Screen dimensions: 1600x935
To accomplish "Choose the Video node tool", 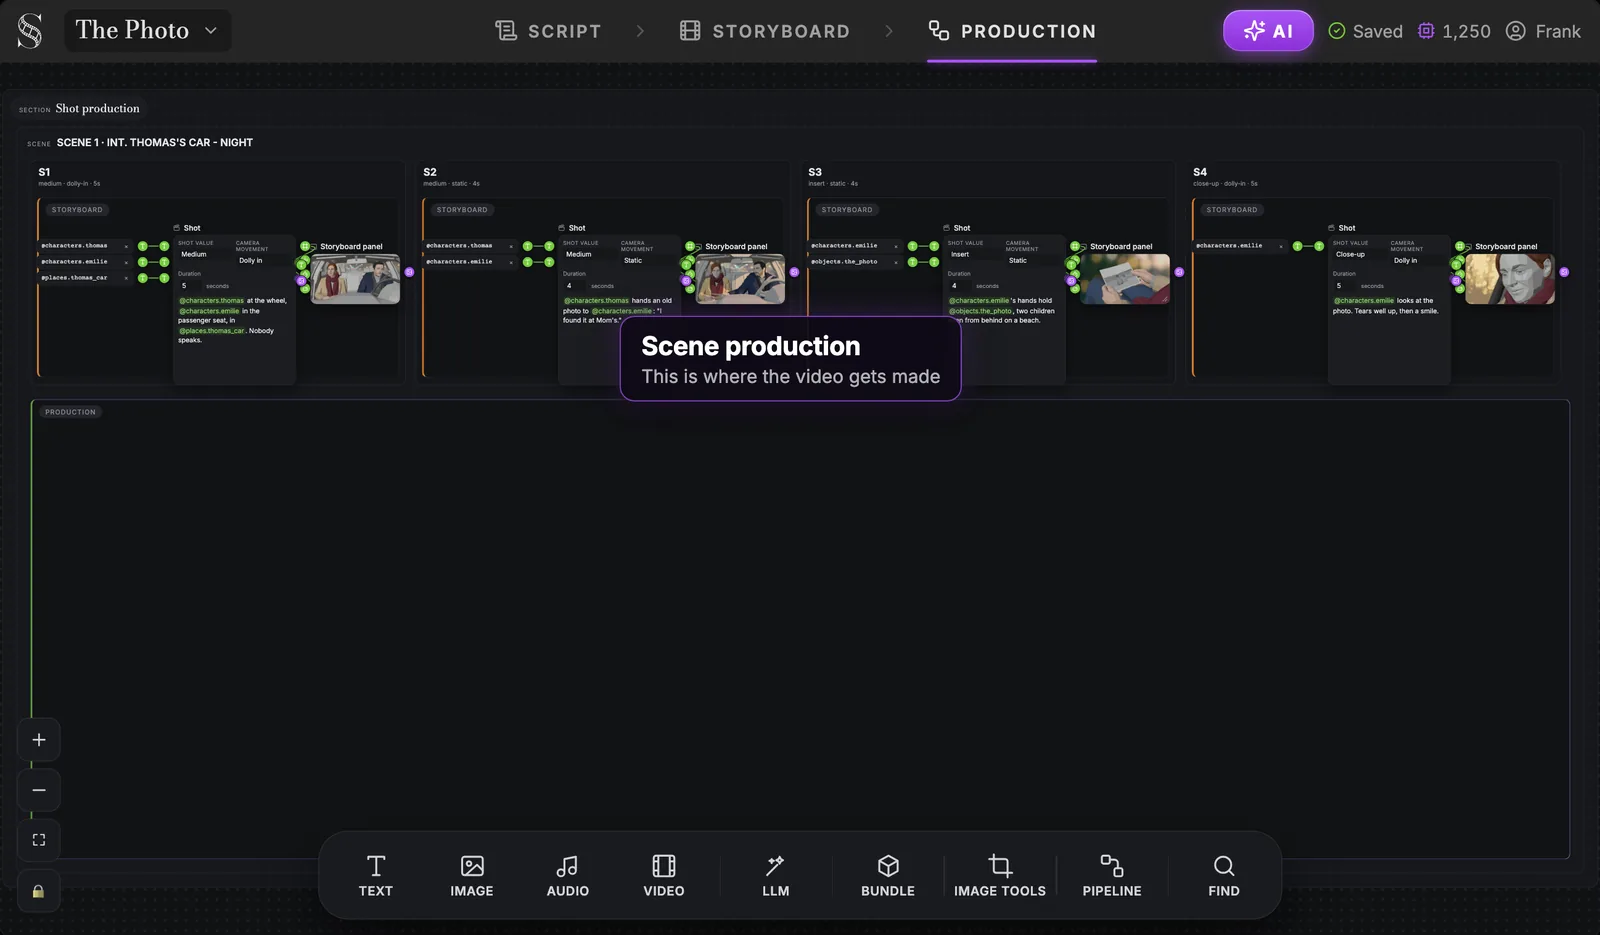I will (x=664, y=876).
